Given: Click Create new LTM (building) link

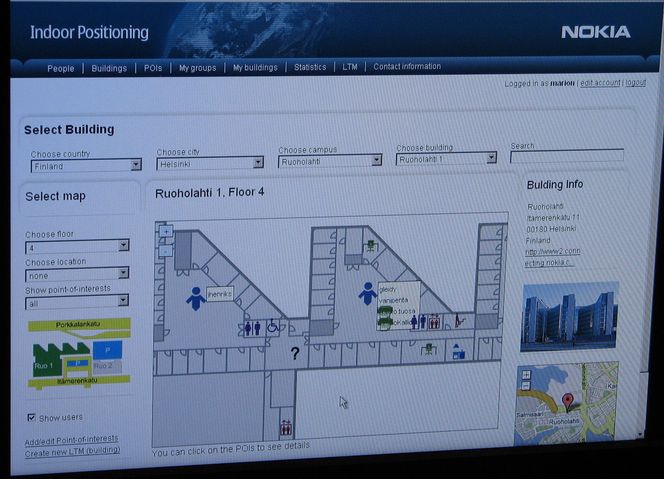Looking at the screenshot, I should [72, 451].
